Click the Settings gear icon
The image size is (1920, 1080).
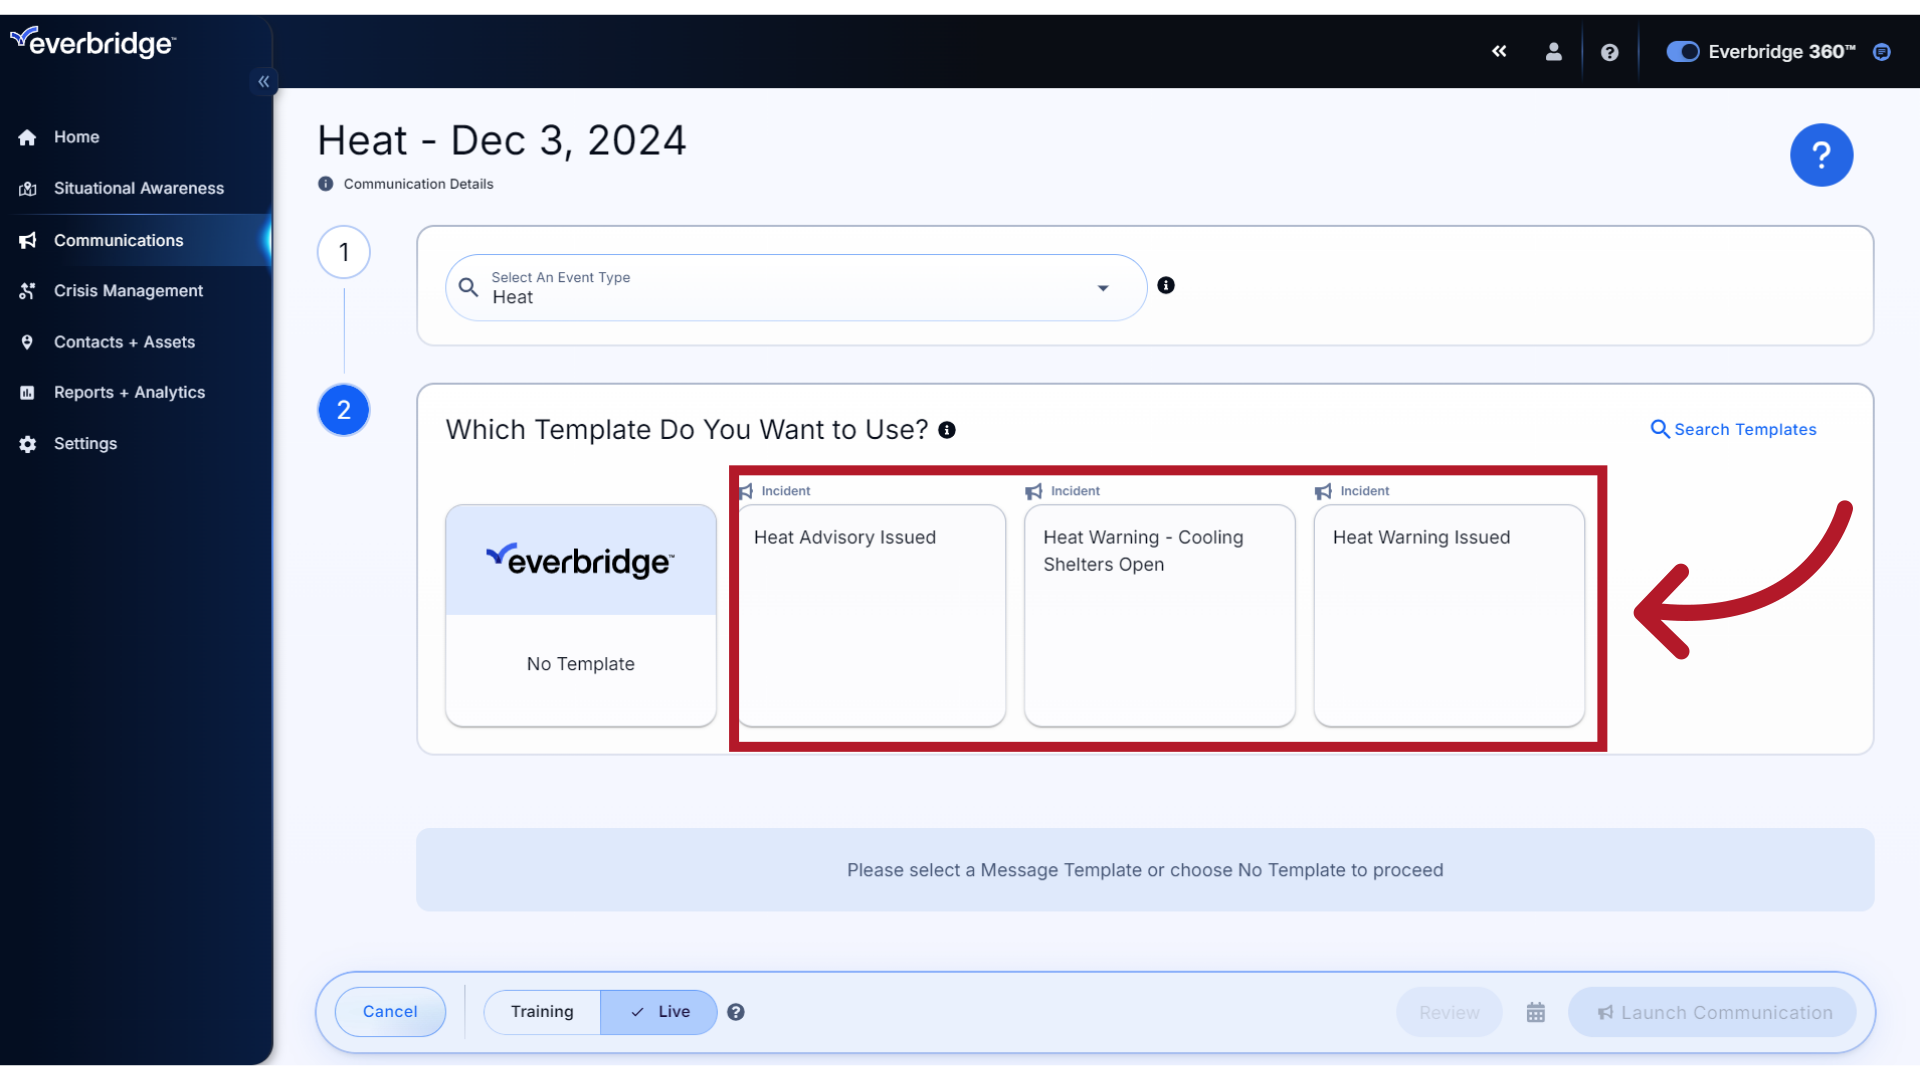(x=27, y=444)
